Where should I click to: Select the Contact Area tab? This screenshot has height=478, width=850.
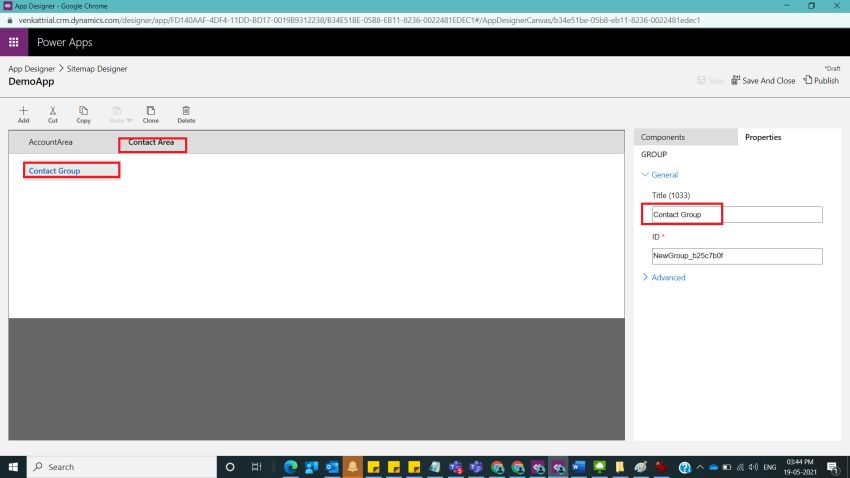[151, 143]
